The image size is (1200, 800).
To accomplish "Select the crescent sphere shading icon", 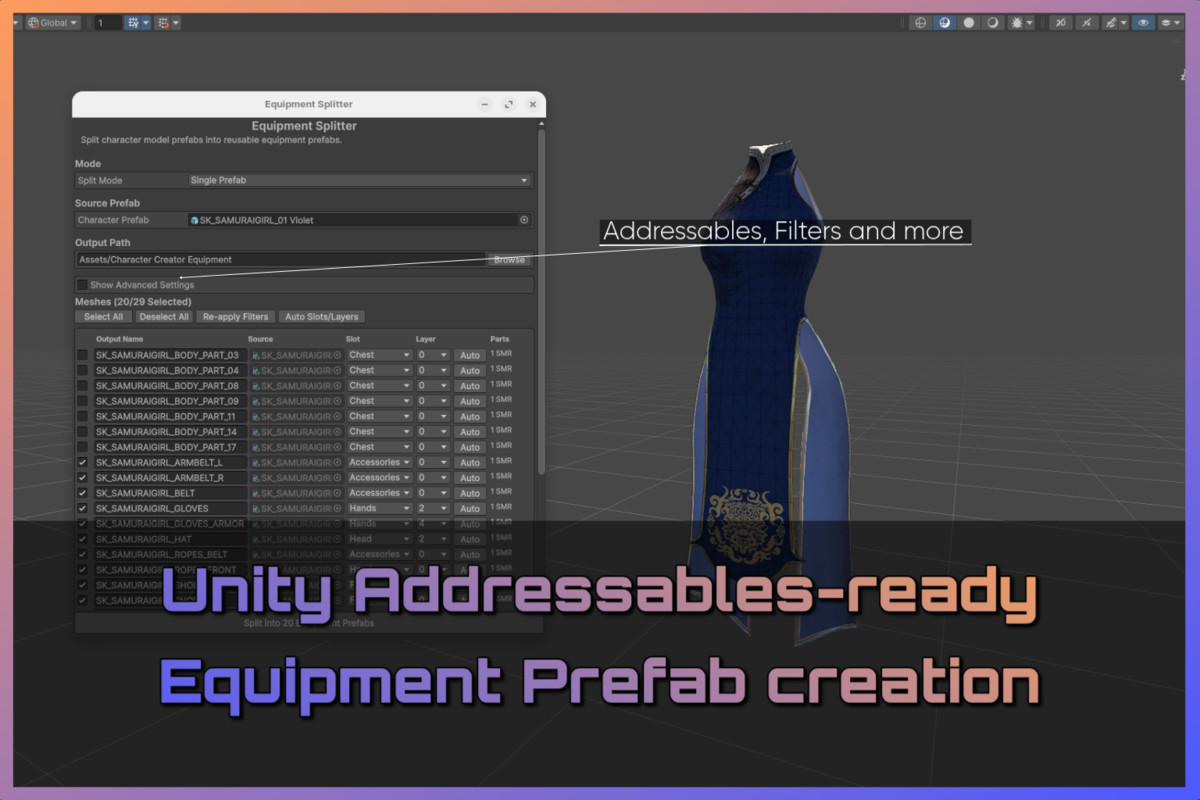I will point(992,22).
